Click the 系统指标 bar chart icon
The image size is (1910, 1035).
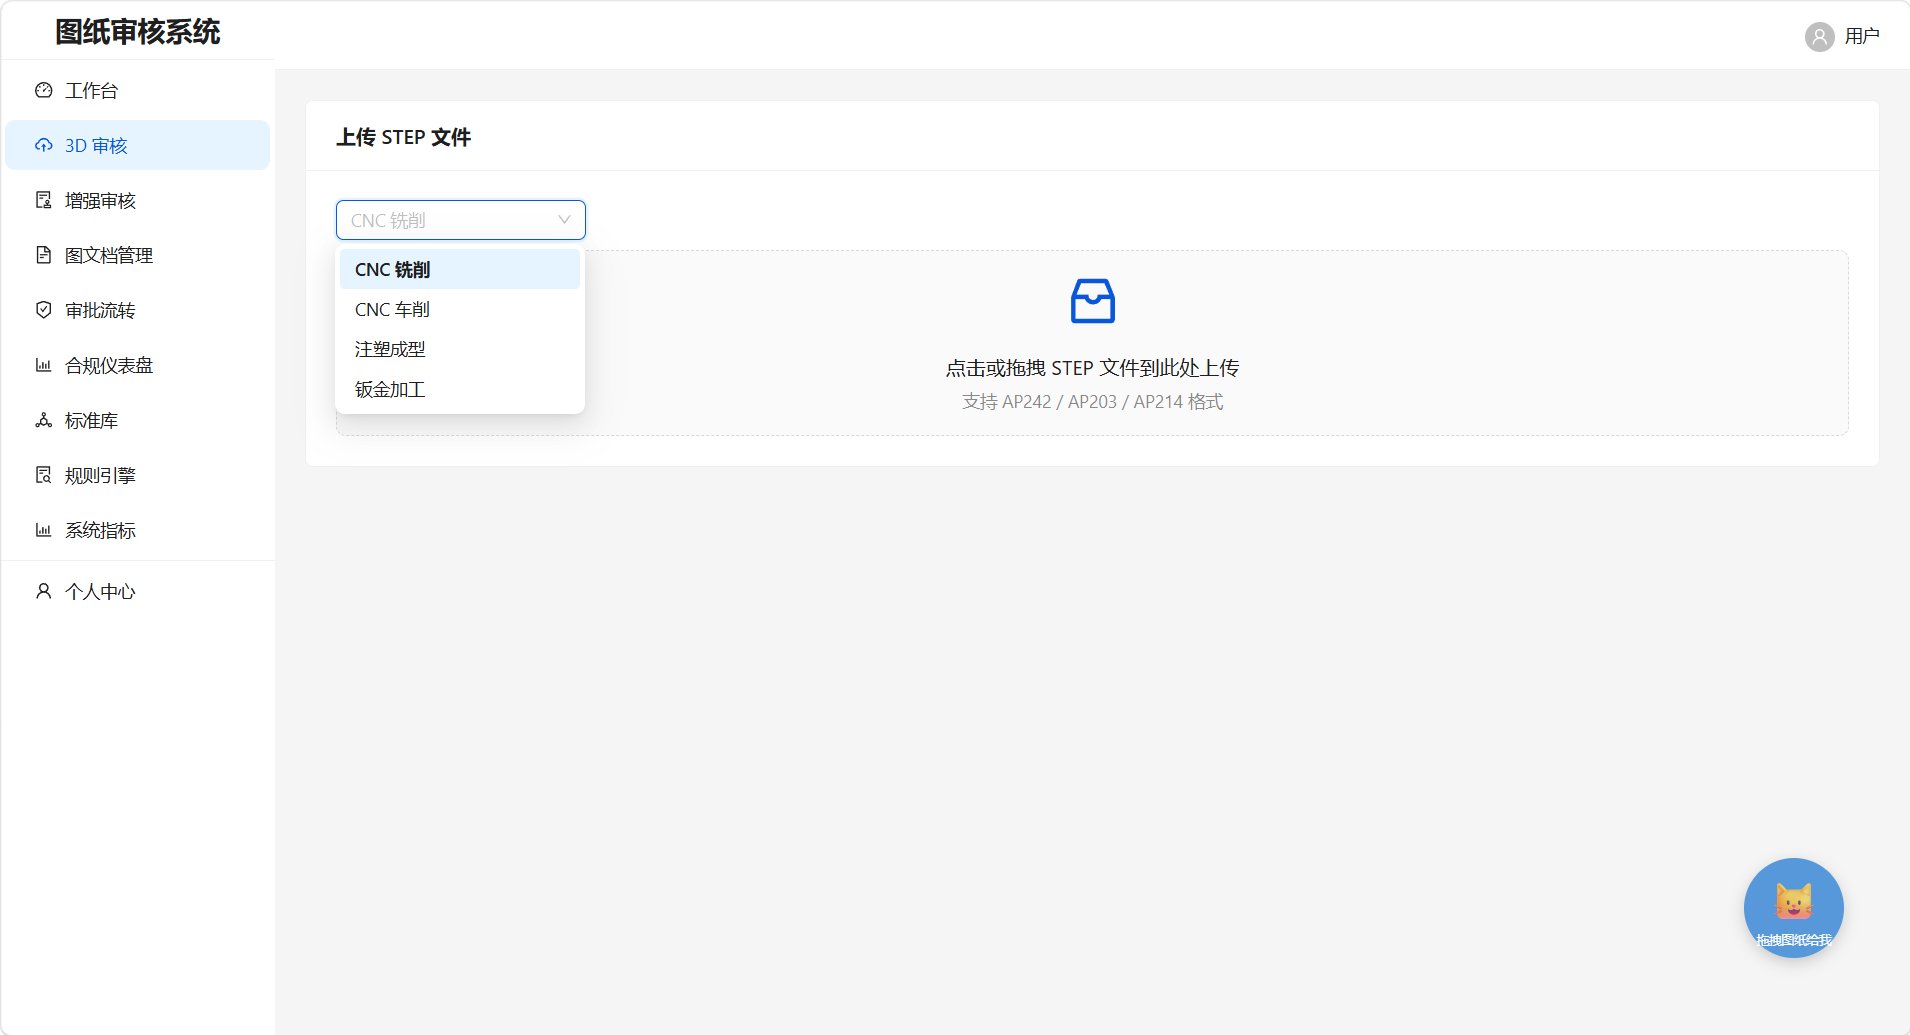[43, 530]
